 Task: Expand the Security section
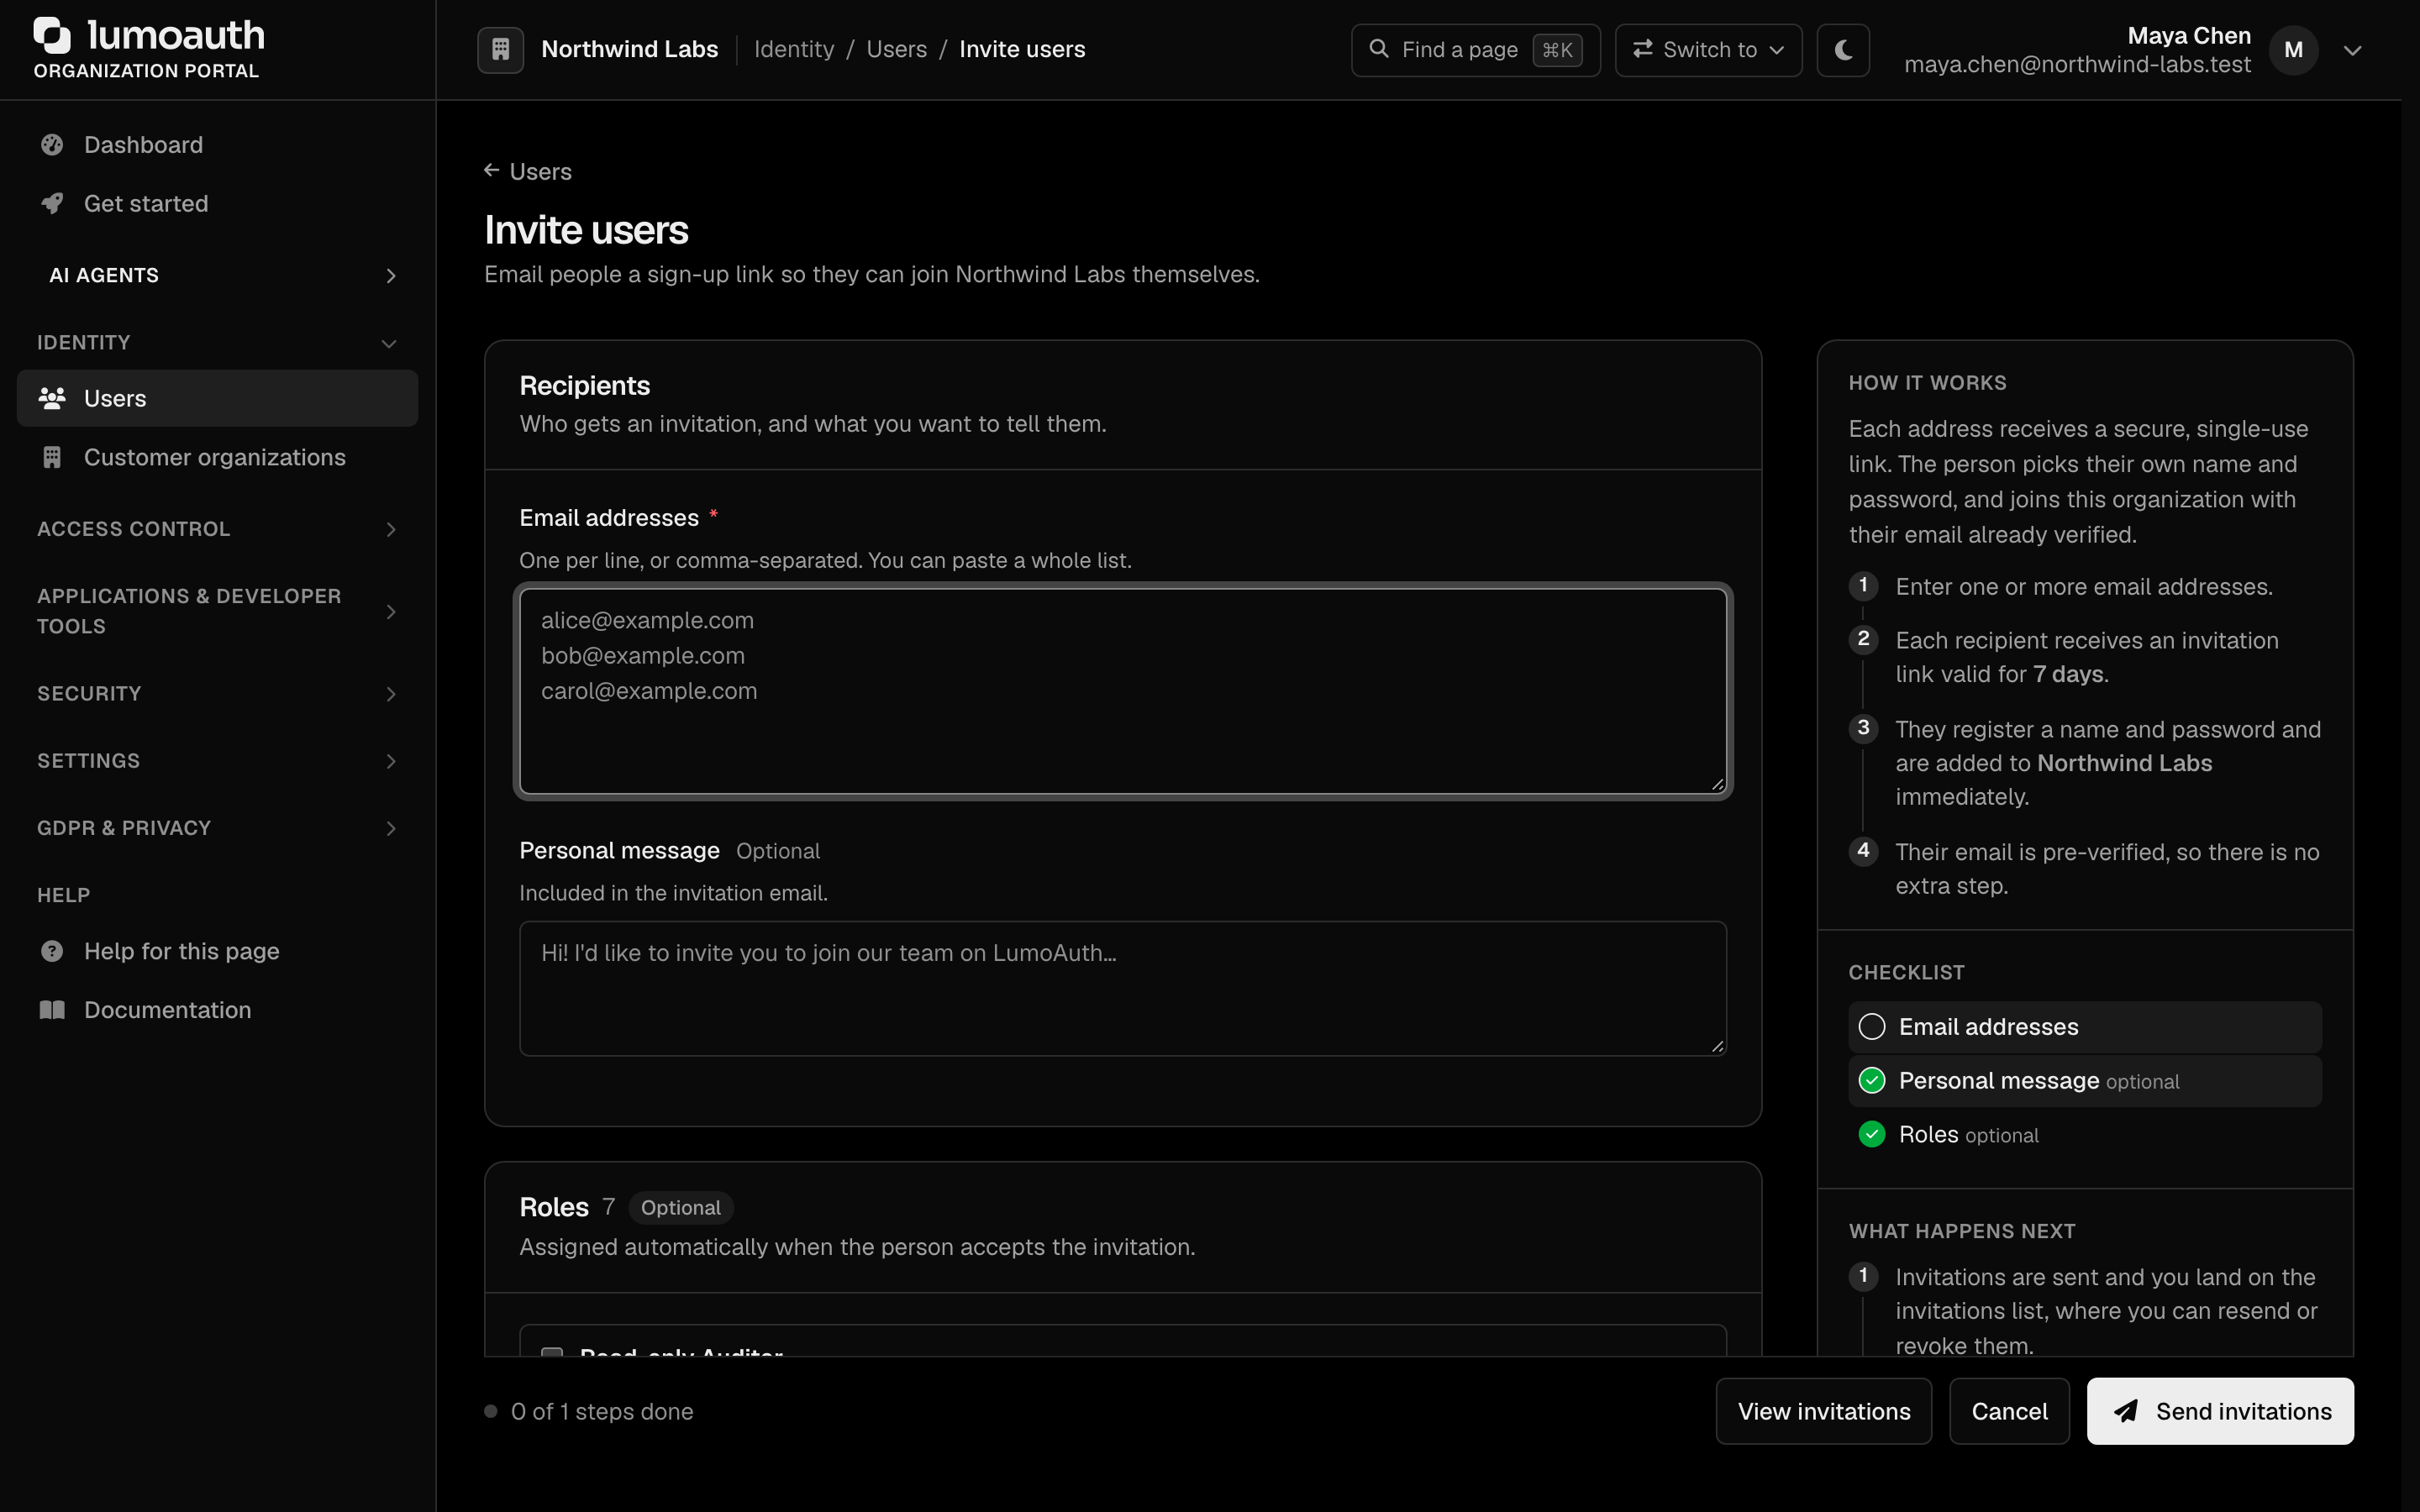[217, 694]
